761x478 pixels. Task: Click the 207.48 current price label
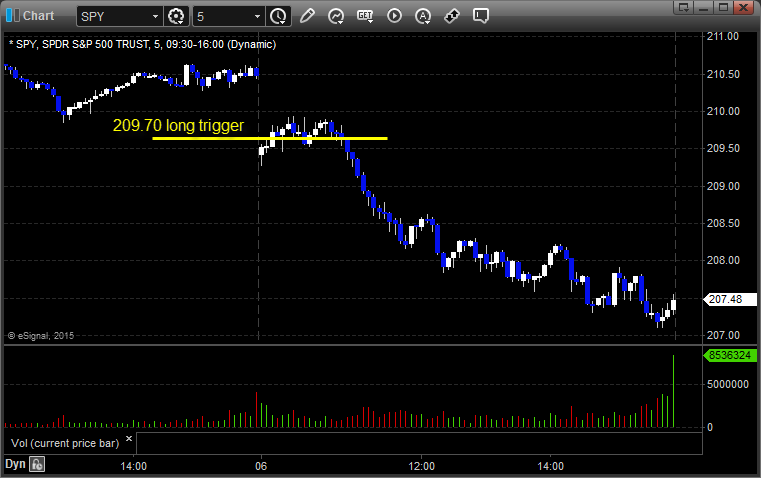coord(729,299)
